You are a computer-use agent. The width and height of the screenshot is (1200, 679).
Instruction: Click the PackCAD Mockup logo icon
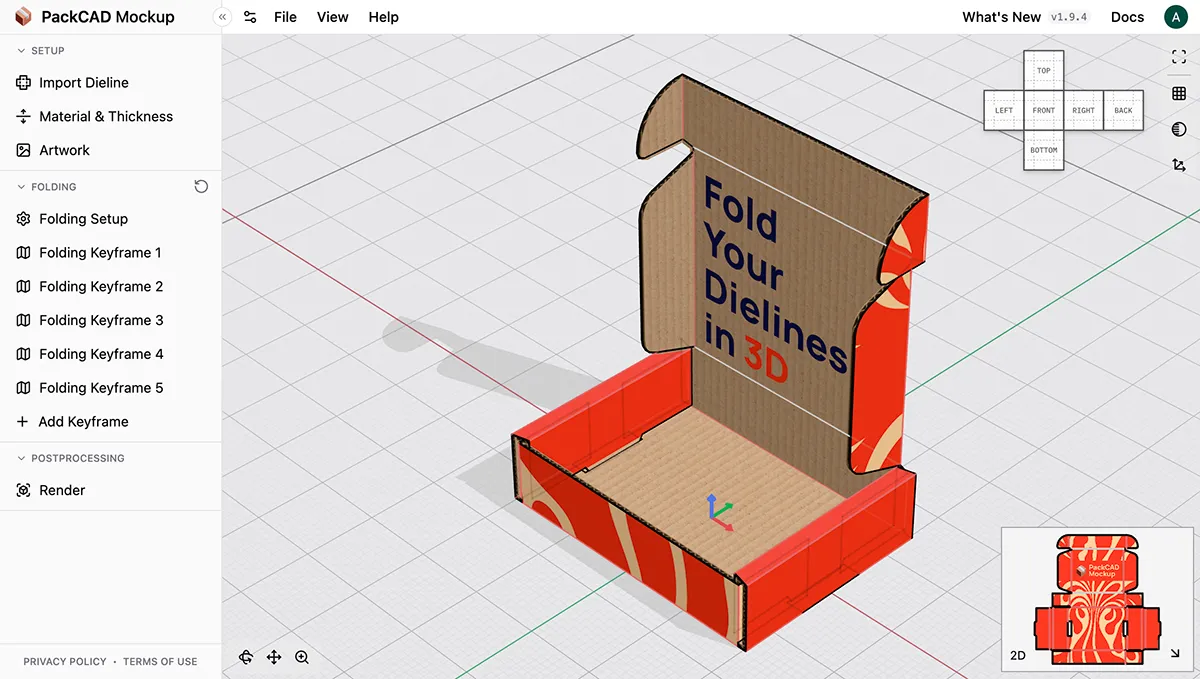coord(23,17)
